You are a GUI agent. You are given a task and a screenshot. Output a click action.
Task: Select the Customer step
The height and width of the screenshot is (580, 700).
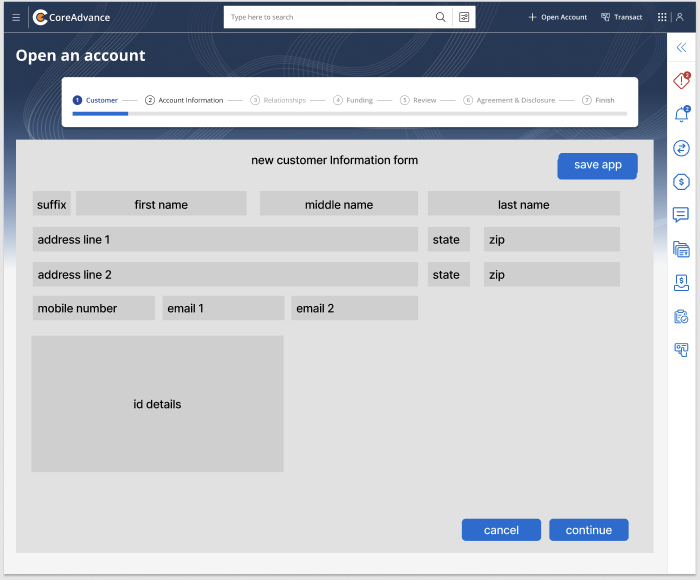click(x=95, y=100)
